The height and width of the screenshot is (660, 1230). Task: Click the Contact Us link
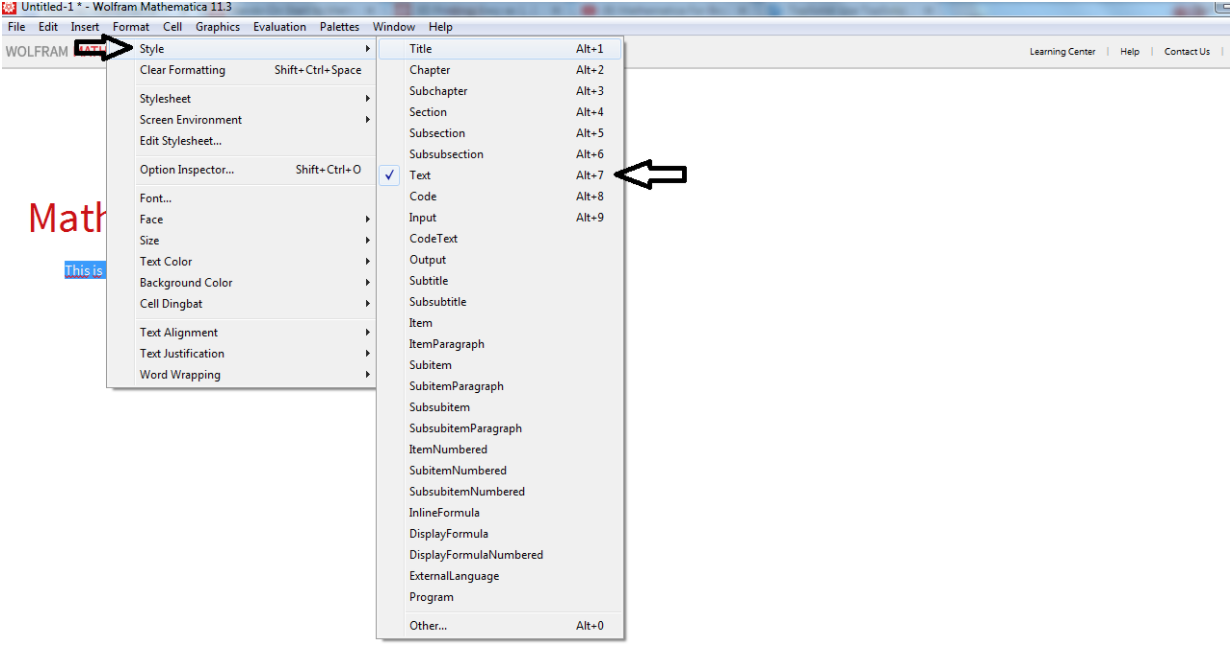point(1187,52)
